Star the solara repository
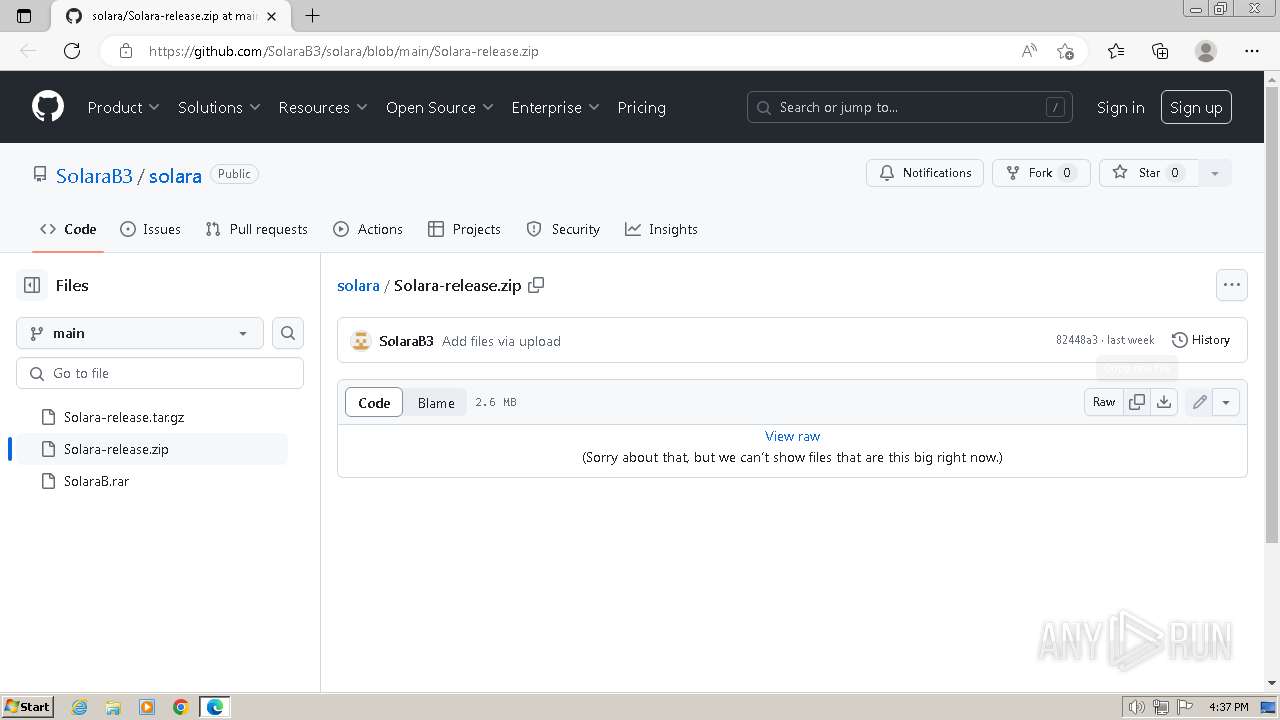 coord(1149,173)
